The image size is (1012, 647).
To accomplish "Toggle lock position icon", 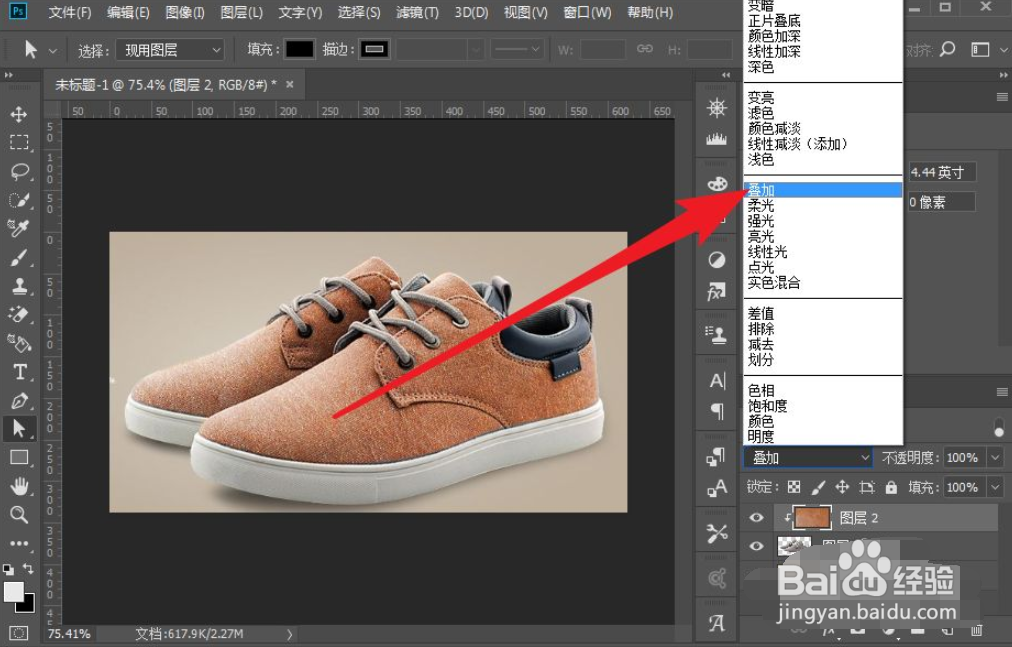I will (x=842, y=487).
